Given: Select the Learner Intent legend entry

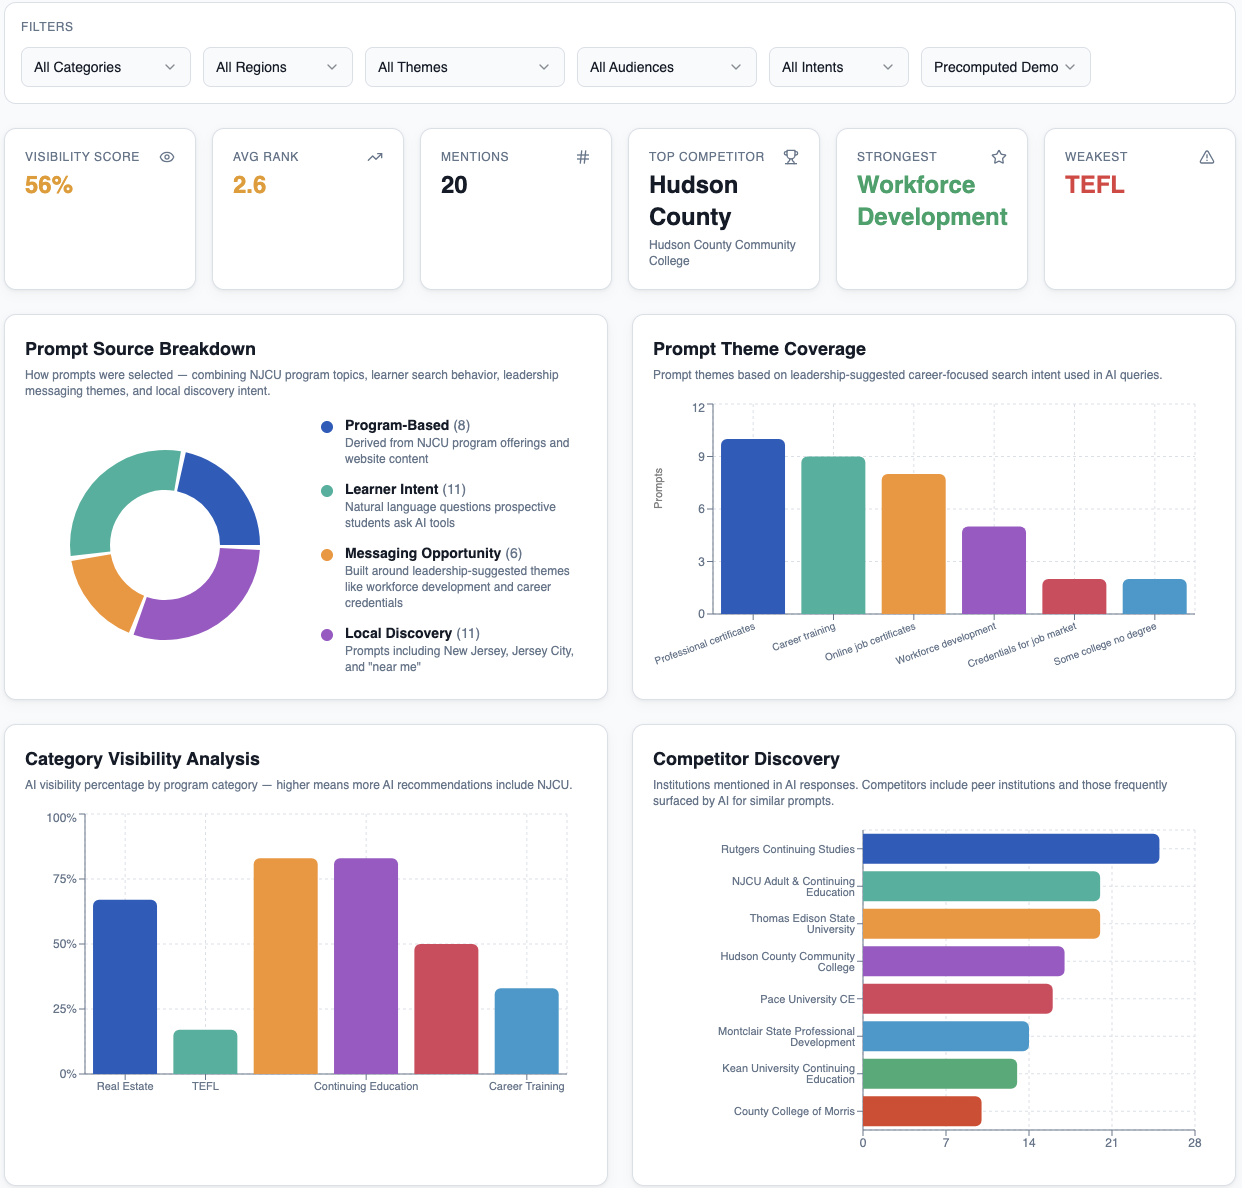Looking at the screenshot, I should (x=392, y=489).
